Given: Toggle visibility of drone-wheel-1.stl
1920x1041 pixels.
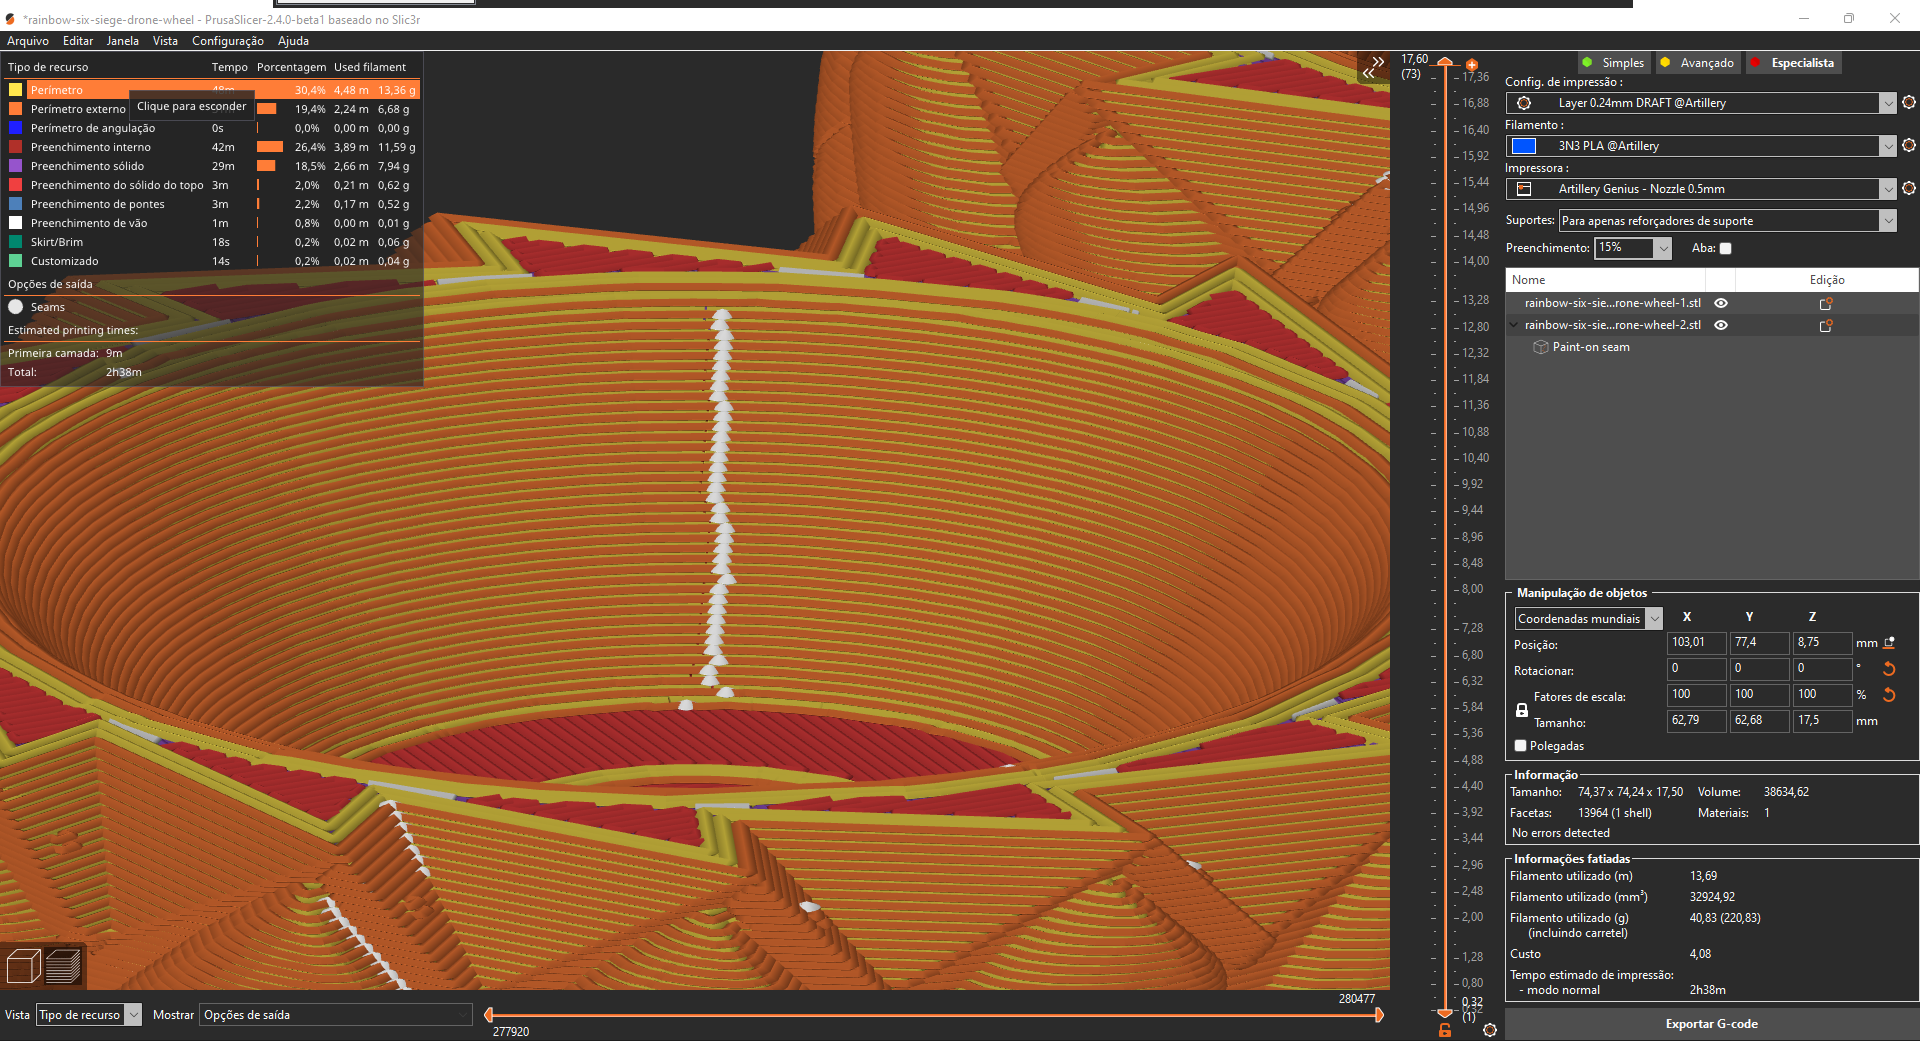Looking at the screenshot, I should [1721, 303].
